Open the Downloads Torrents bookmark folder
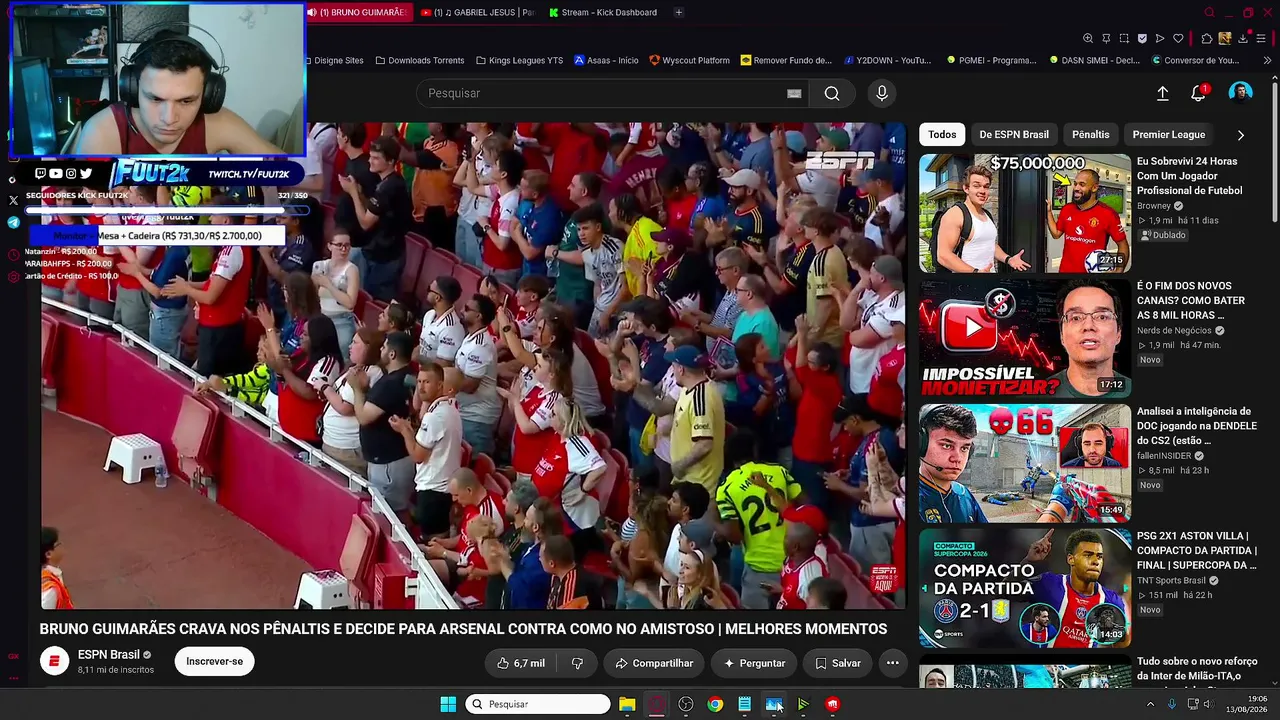Image resolution: width=1280 pixels, height=720 pixels. pos(420,60)
